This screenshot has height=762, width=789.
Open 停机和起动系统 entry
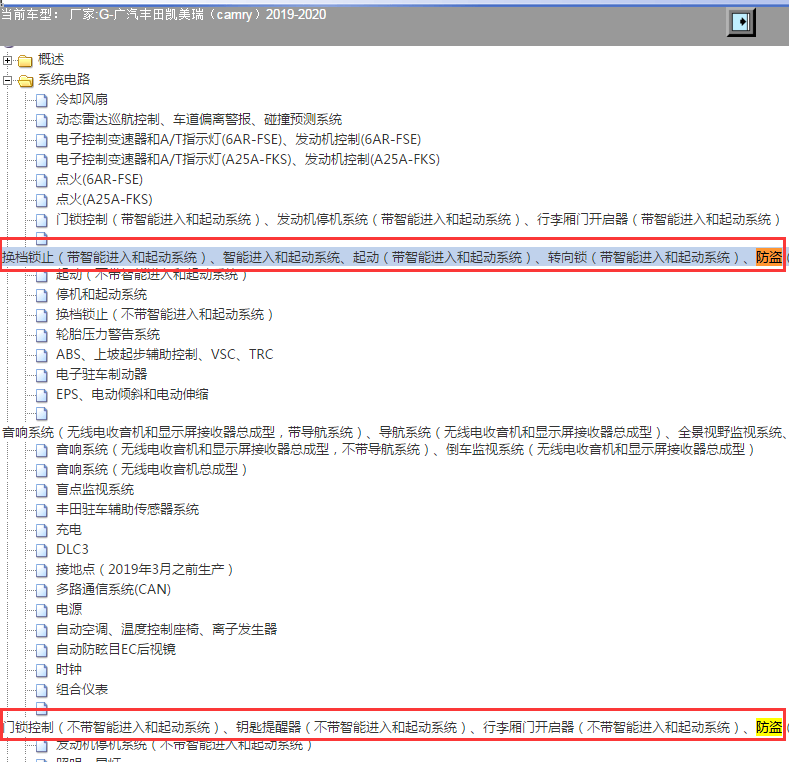(101, 294)
